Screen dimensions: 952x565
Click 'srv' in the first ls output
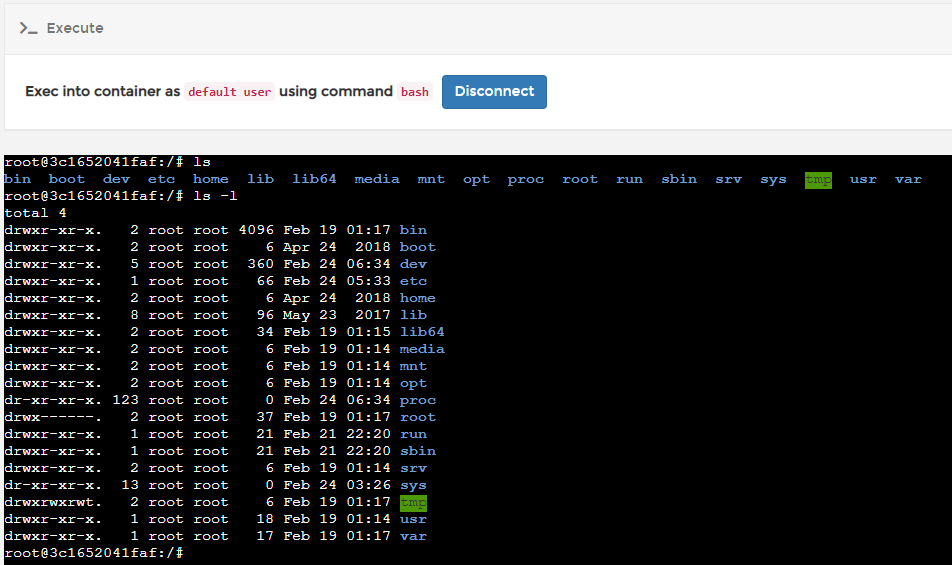pos(729,179)
